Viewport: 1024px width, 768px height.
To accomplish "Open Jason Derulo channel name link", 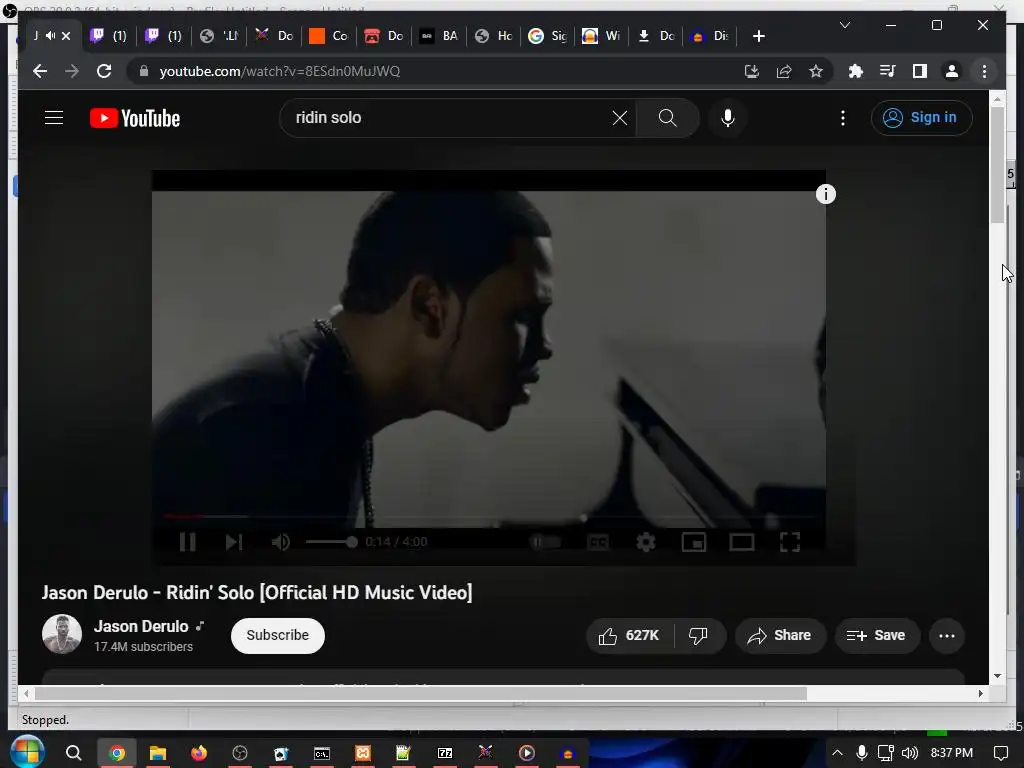I will coord(141,626).
